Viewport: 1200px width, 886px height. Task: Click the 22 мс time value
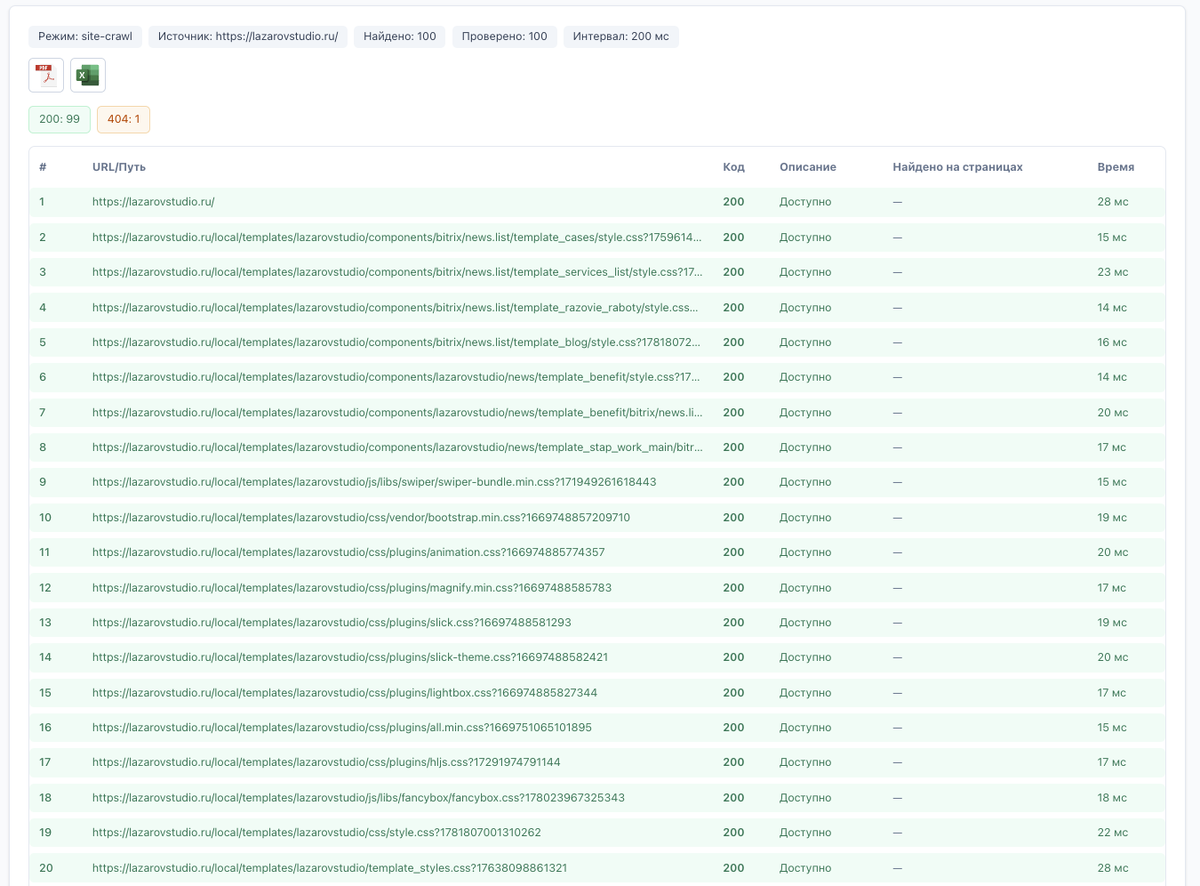point(1113,832)
